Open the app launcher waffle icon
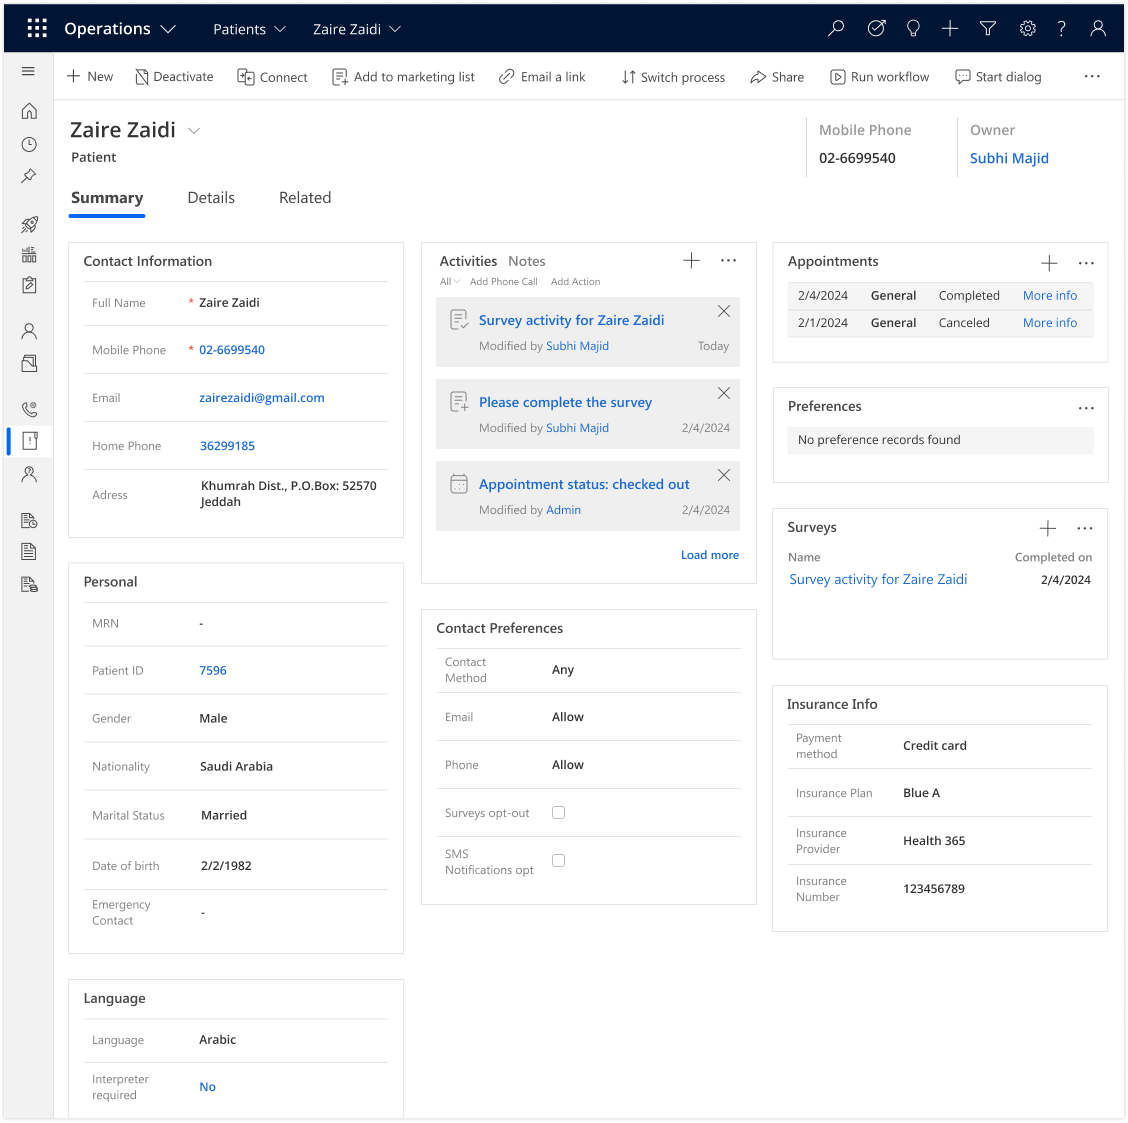This screenshot has height=1123, width=1128. [37, 28]
